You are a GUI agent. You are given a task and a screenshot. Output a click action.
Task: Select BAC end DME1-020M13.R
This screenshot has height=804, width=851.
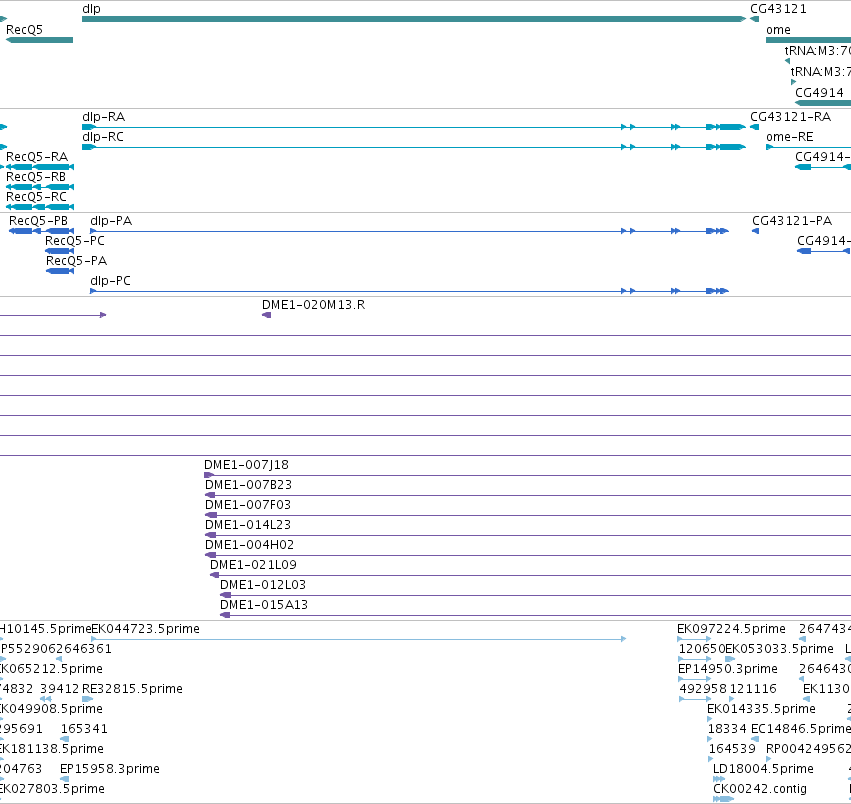(x=266, y=315)
